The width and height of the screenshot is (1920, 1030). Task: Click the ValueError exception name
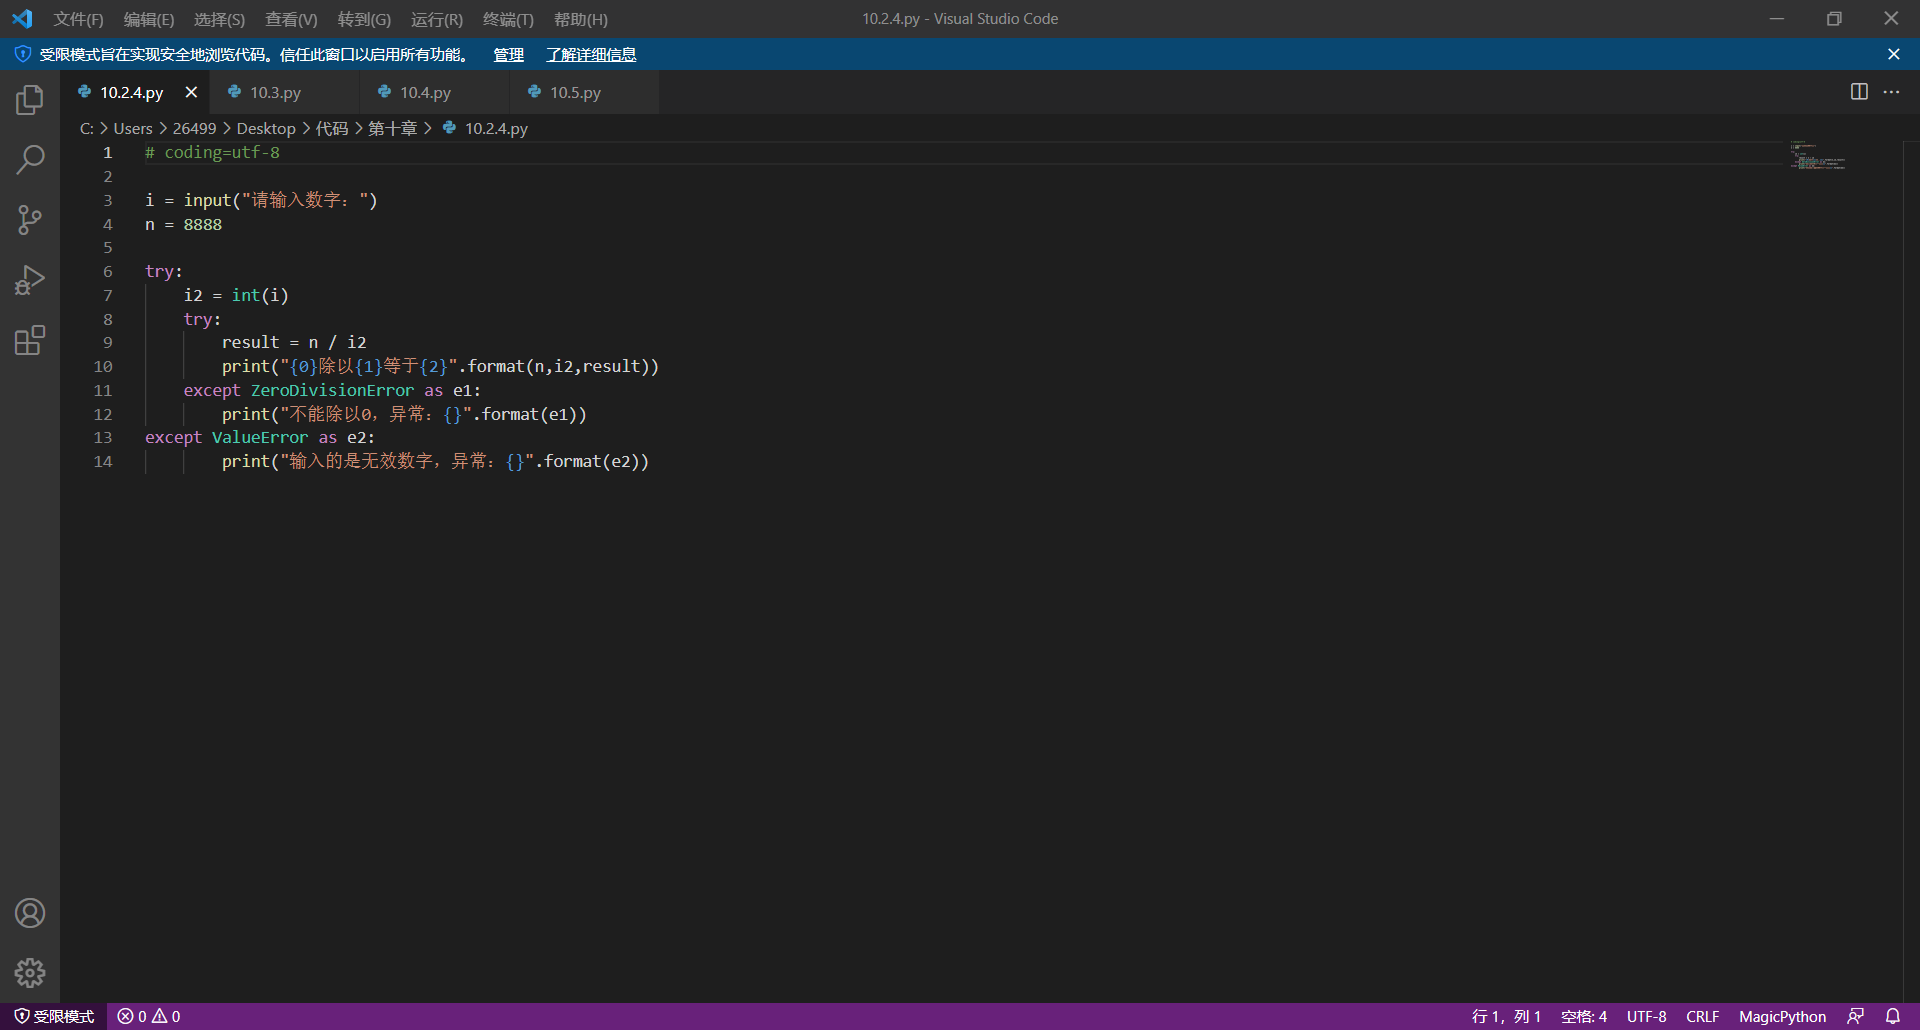pyautogui.click(x=260, y=437)
